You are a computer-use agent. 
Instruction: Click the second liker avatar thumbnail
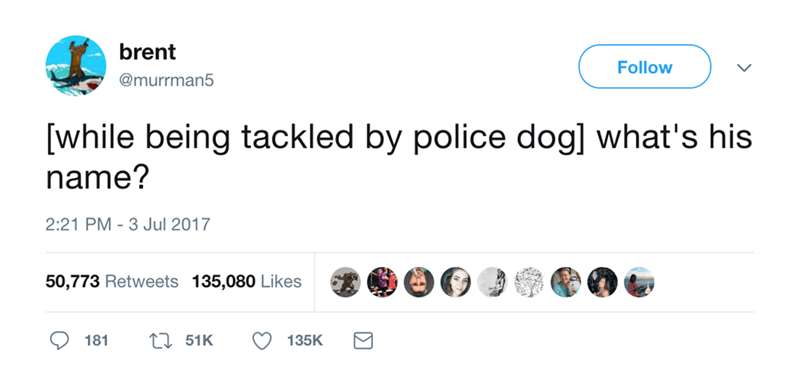pyautogui.click(x=382, y=282)
